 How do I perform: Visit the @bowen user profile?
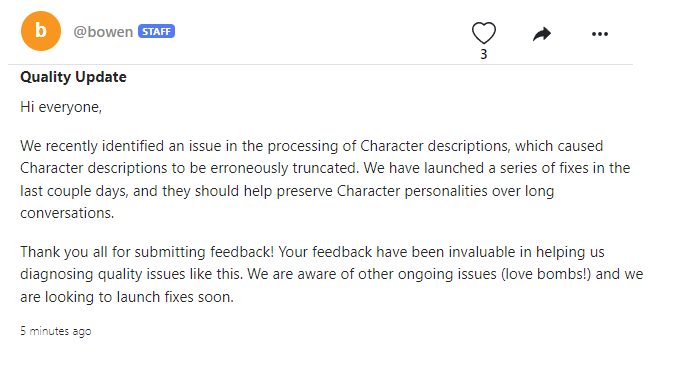pyautogui.click(x=103, y=32)
